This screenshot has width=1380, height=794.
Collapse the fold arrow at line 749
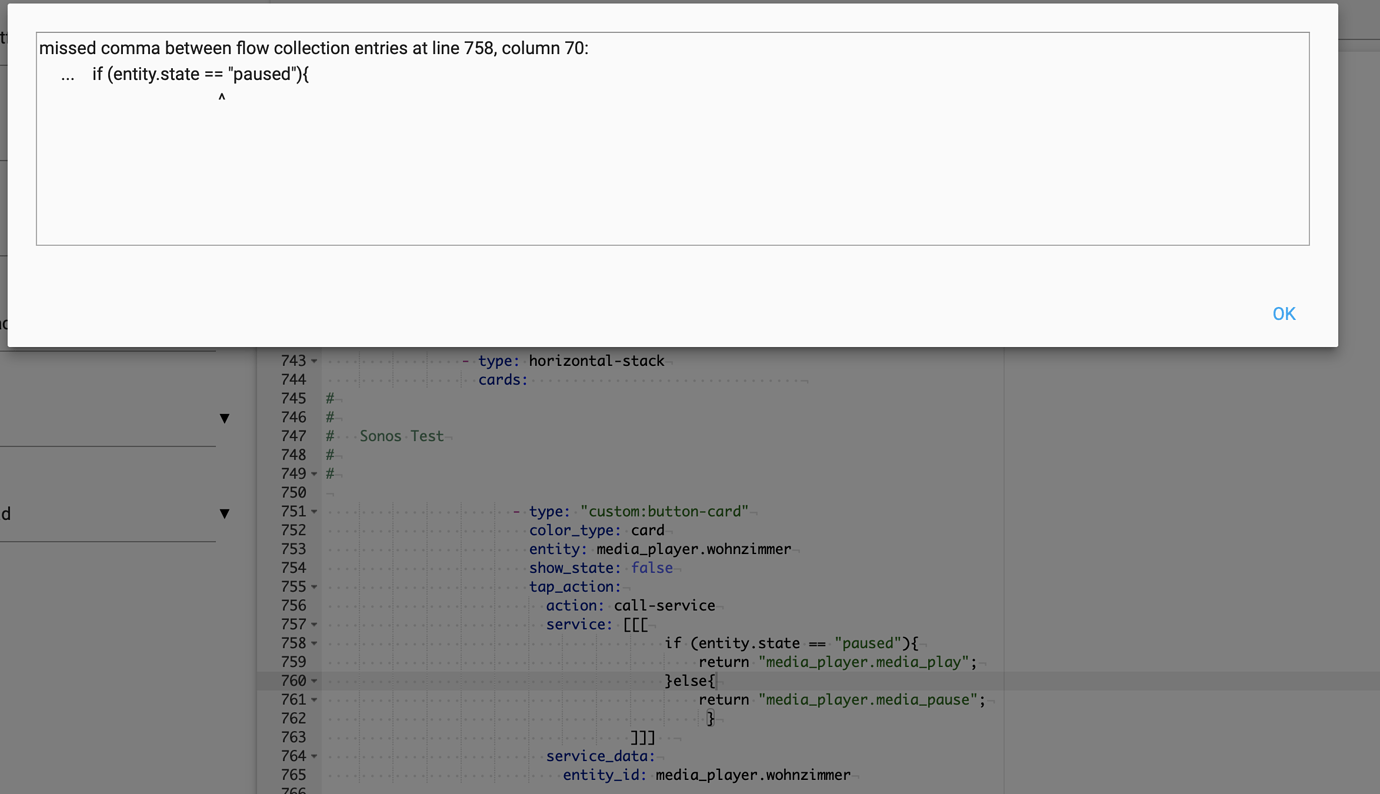pos(314,474)
